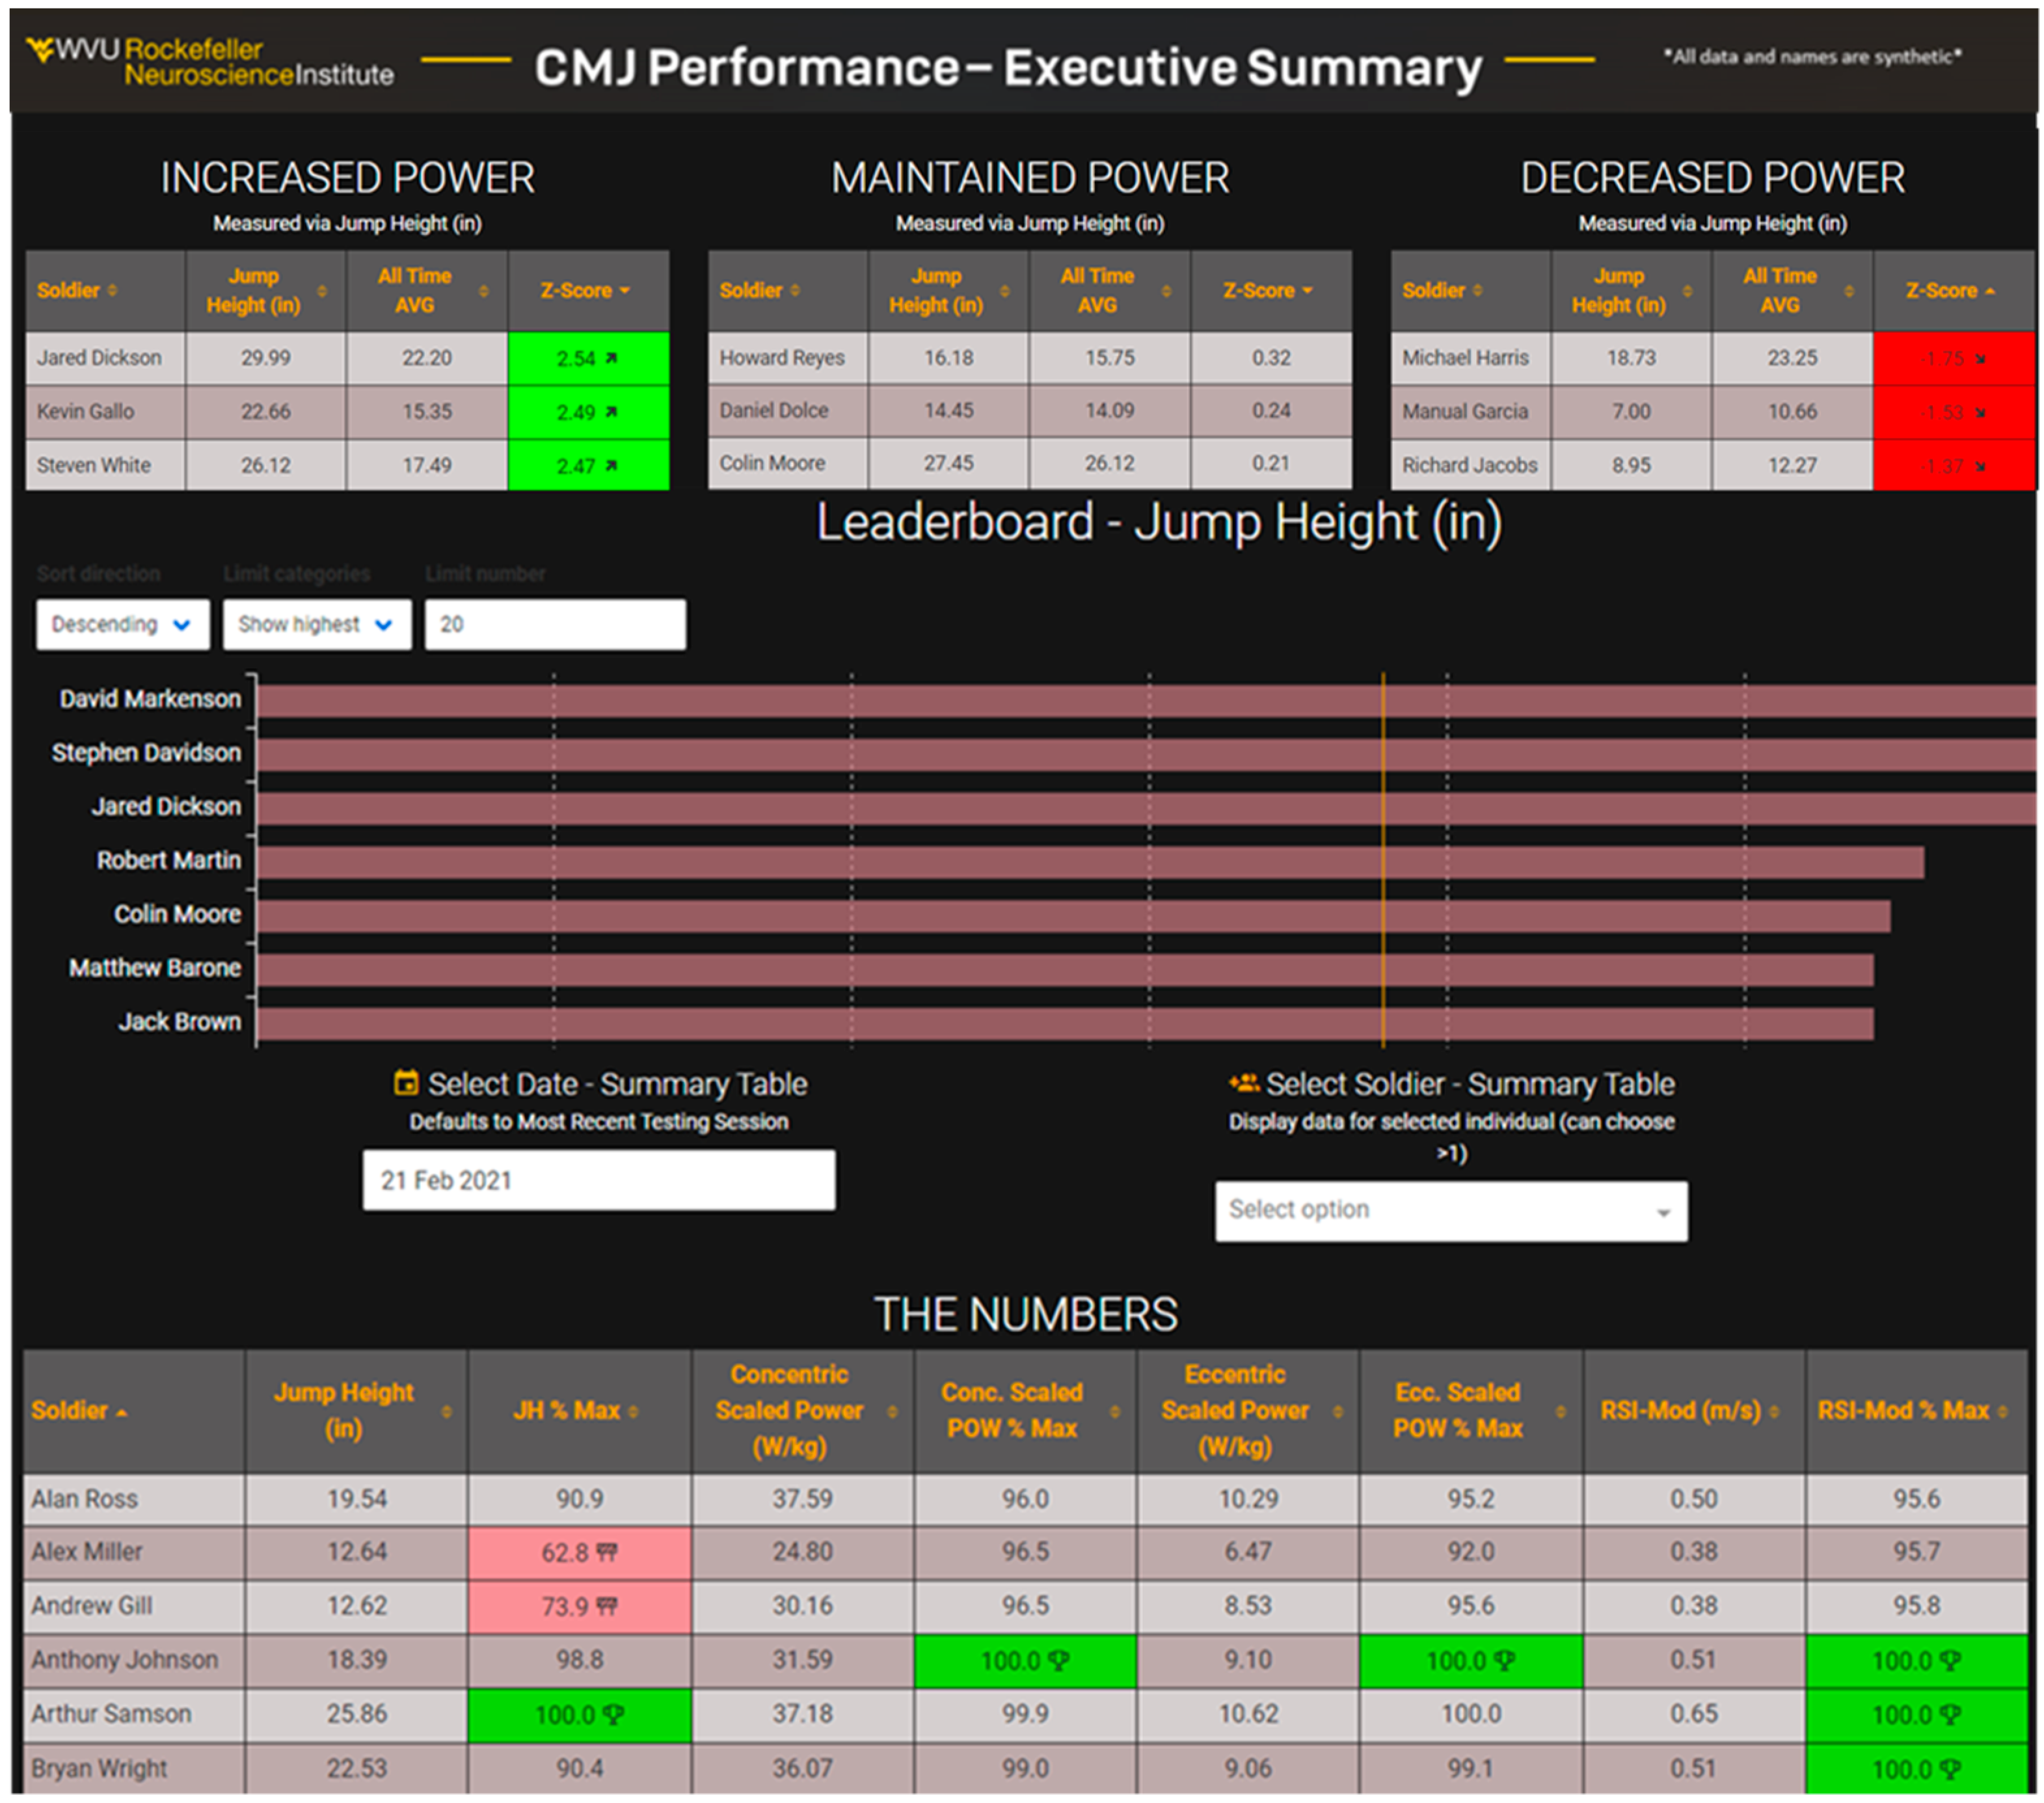Click Michael Harris in Decreased Power table
The width and height of the screenshot is (2044, 1803).
click(x=1465, y=358)
